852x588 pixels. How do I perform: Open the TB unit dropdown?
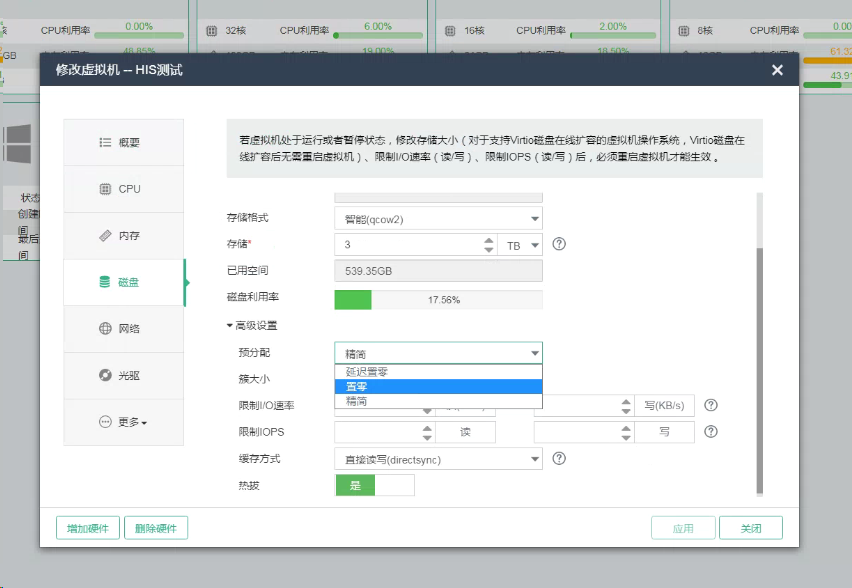tap(521, 245)
